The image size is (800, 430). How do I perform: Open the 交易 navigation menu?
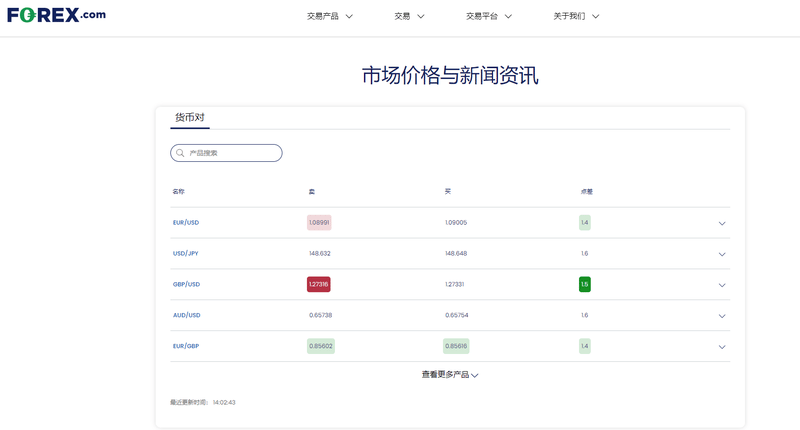point(409,16)
